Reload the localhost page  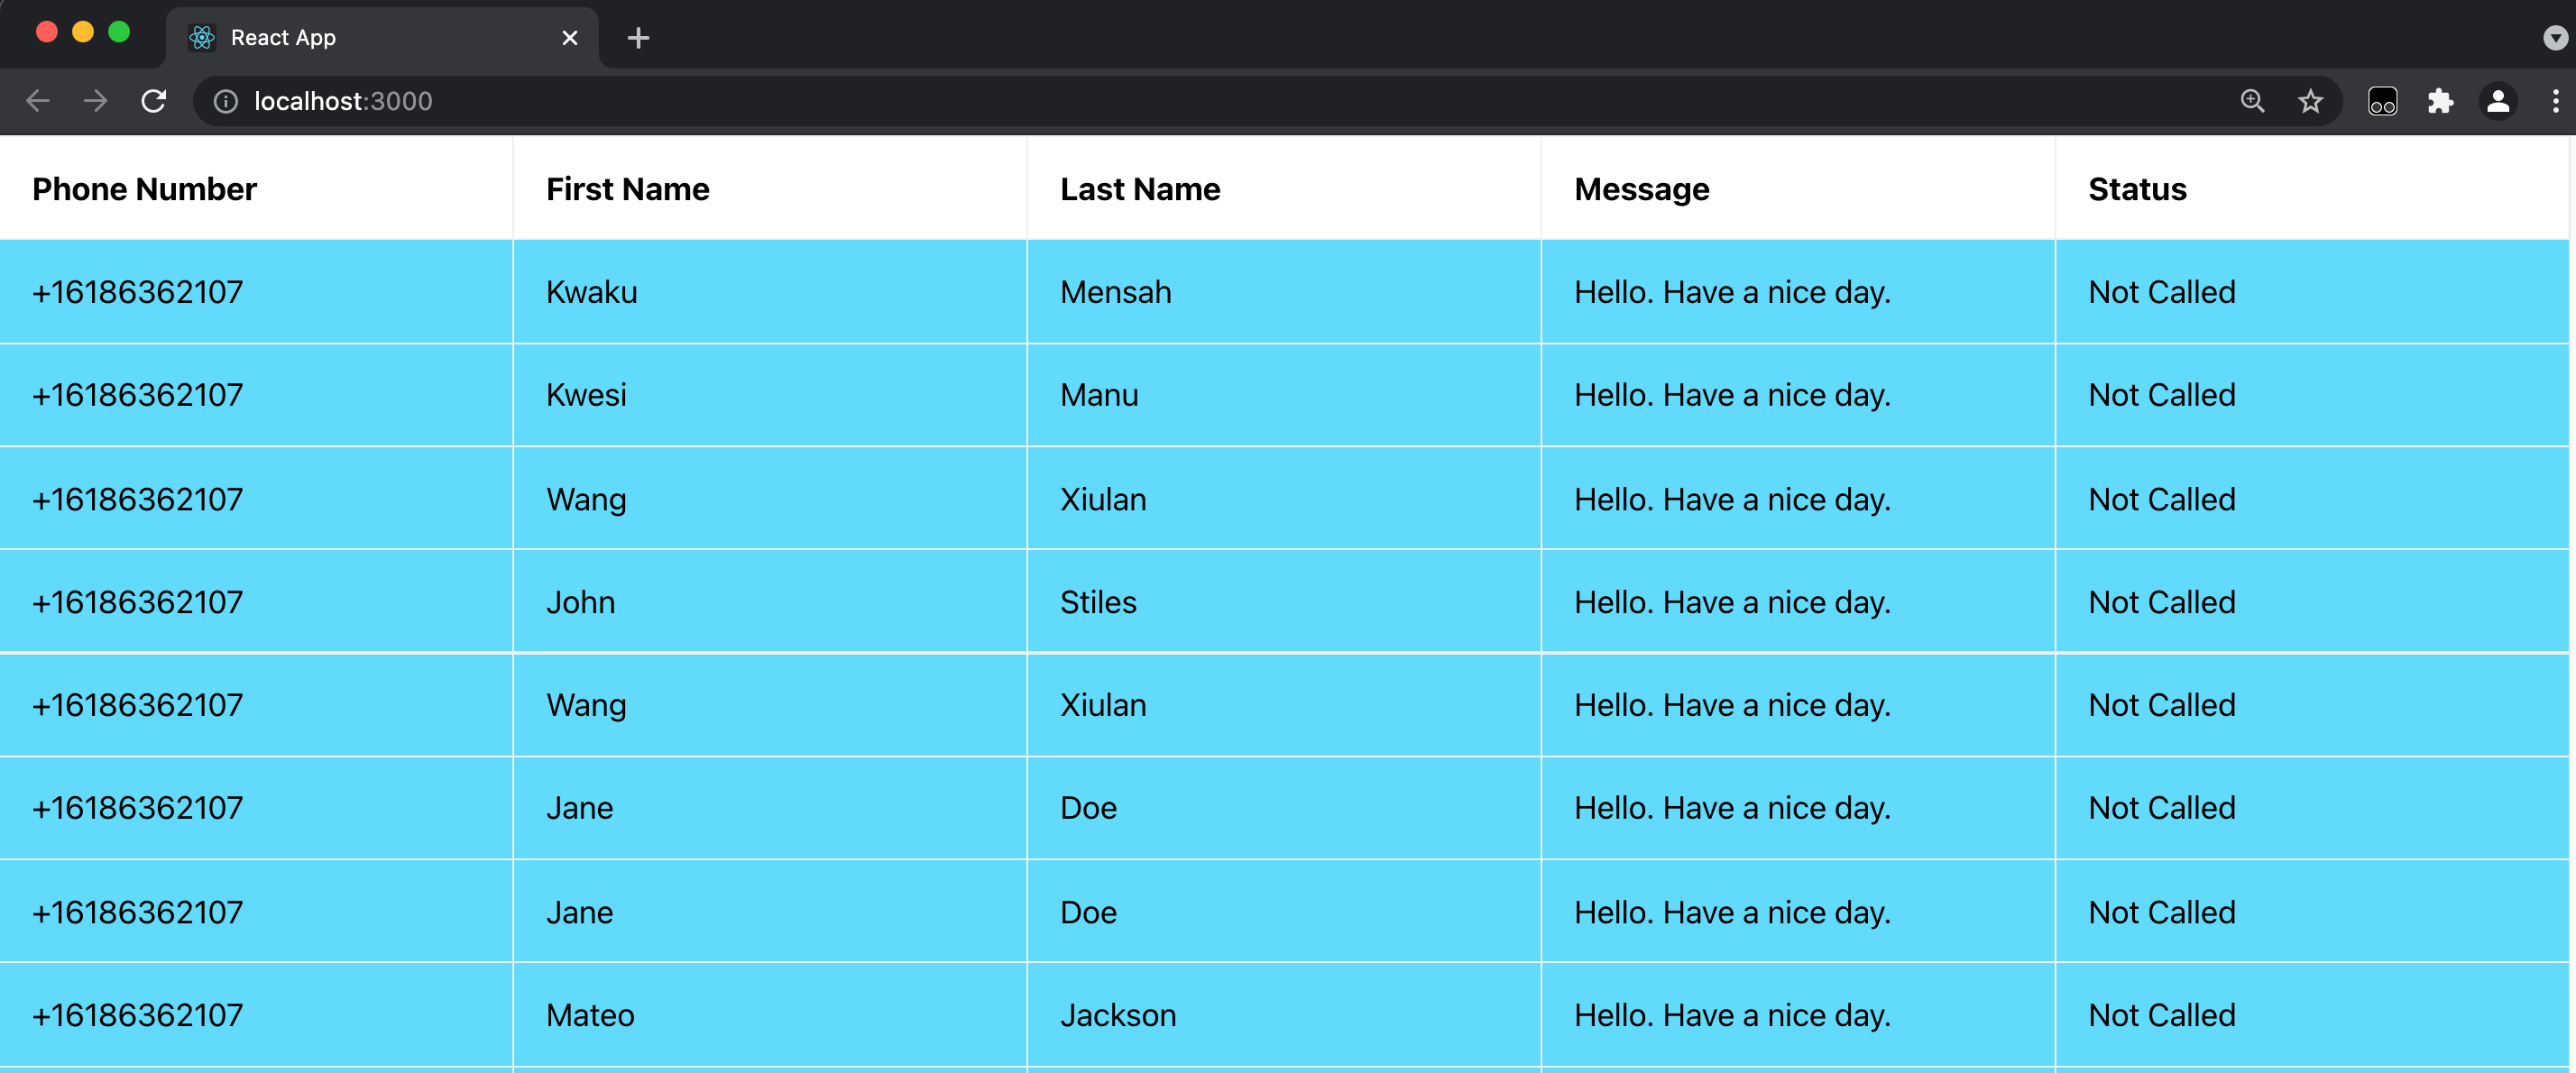(154, 101)
